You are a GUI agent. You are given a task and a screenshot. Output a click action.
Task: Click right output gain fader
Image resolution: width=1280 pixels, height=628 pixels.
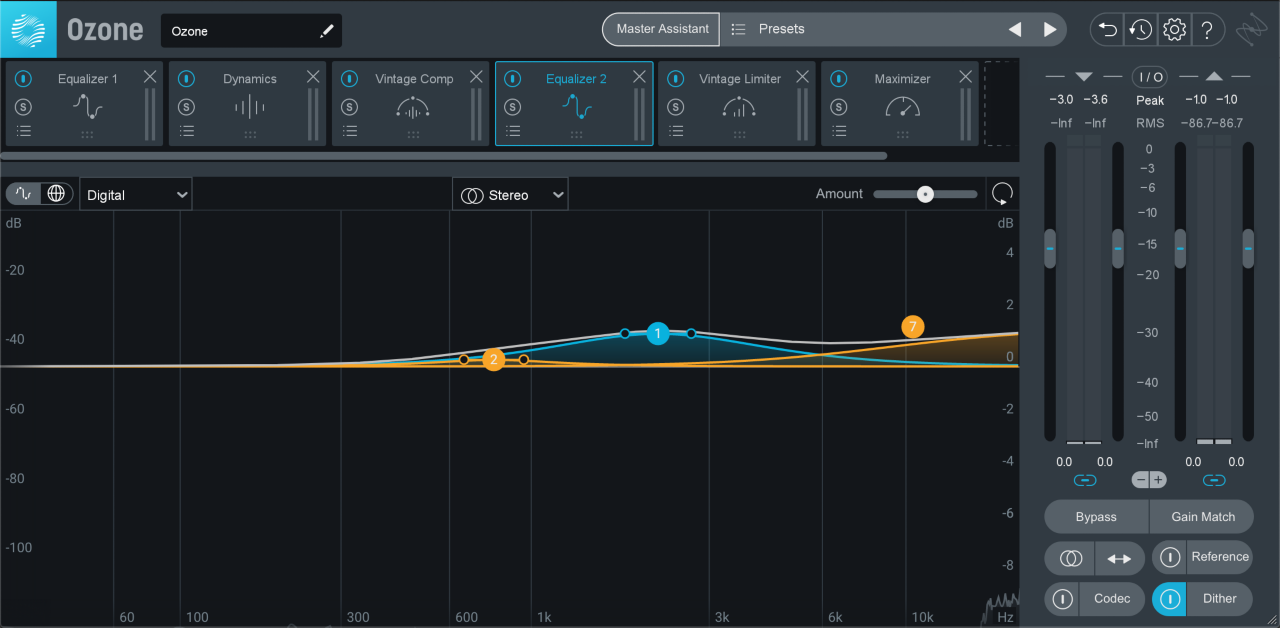click(x=1248, y=248)
